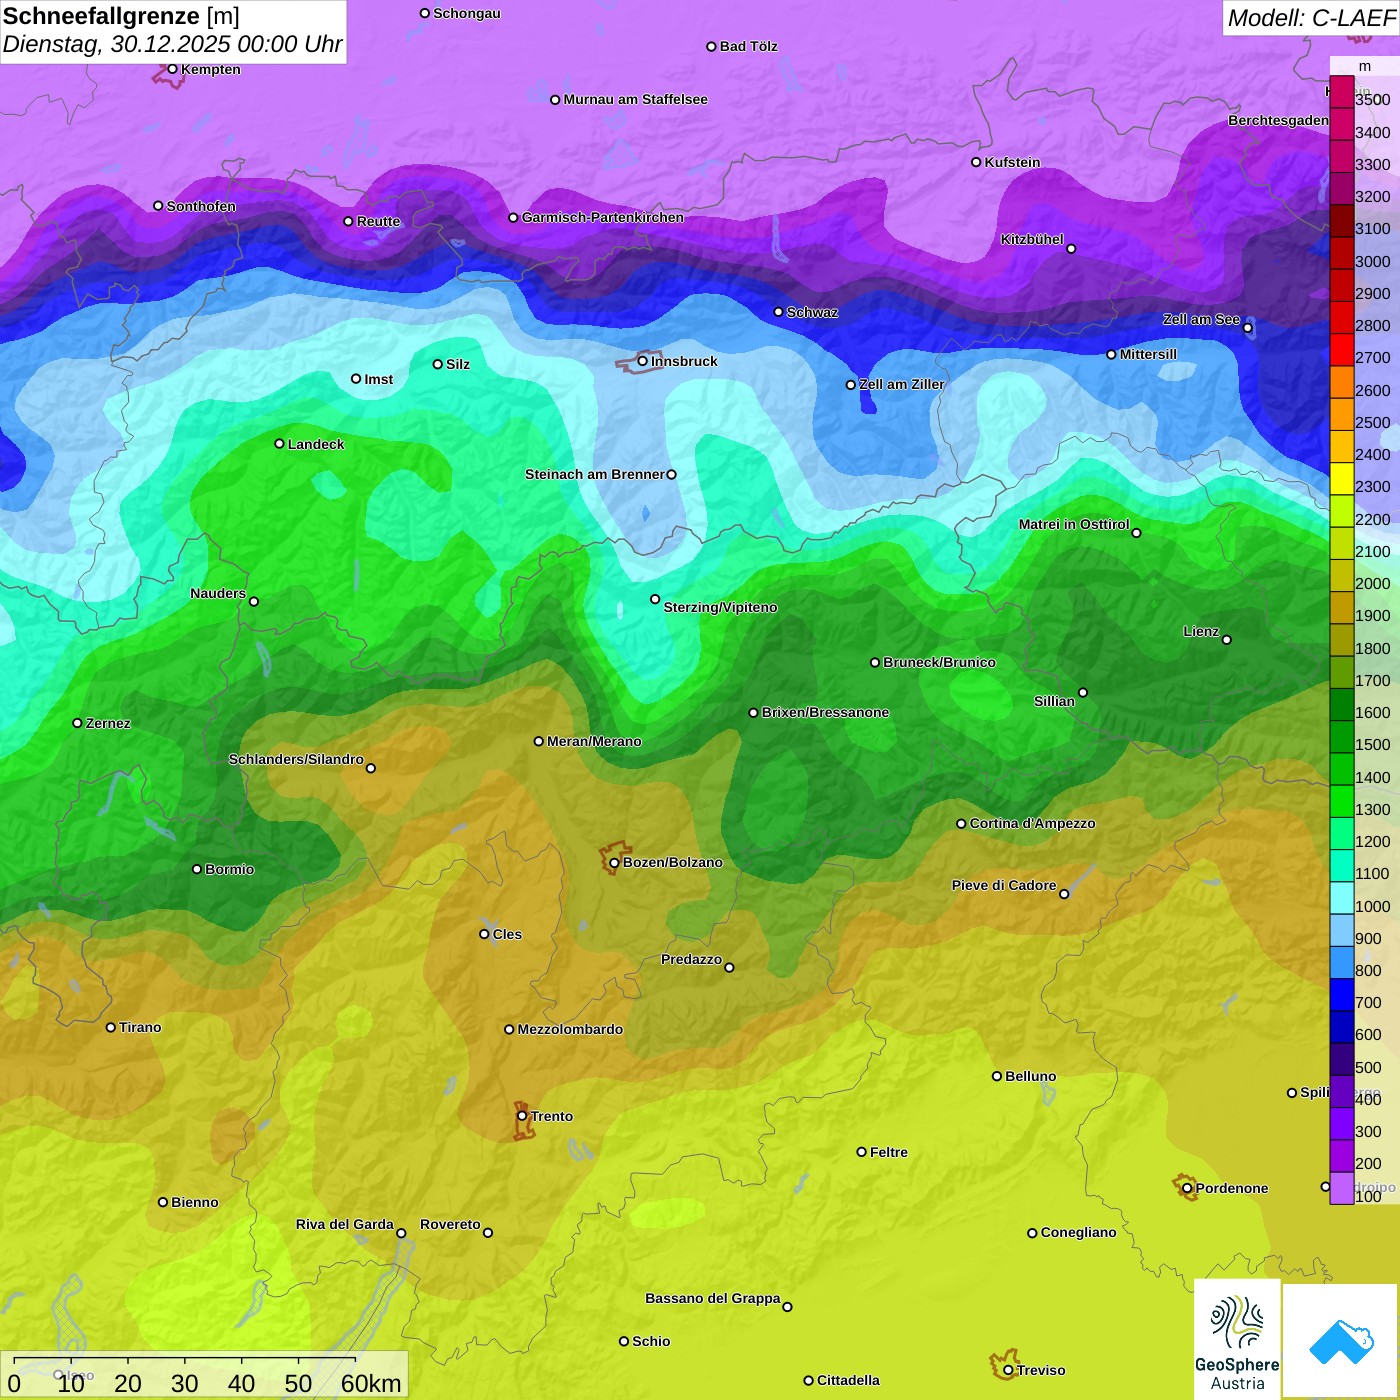Click the "Zell am Ziller" label

point(902,384)
